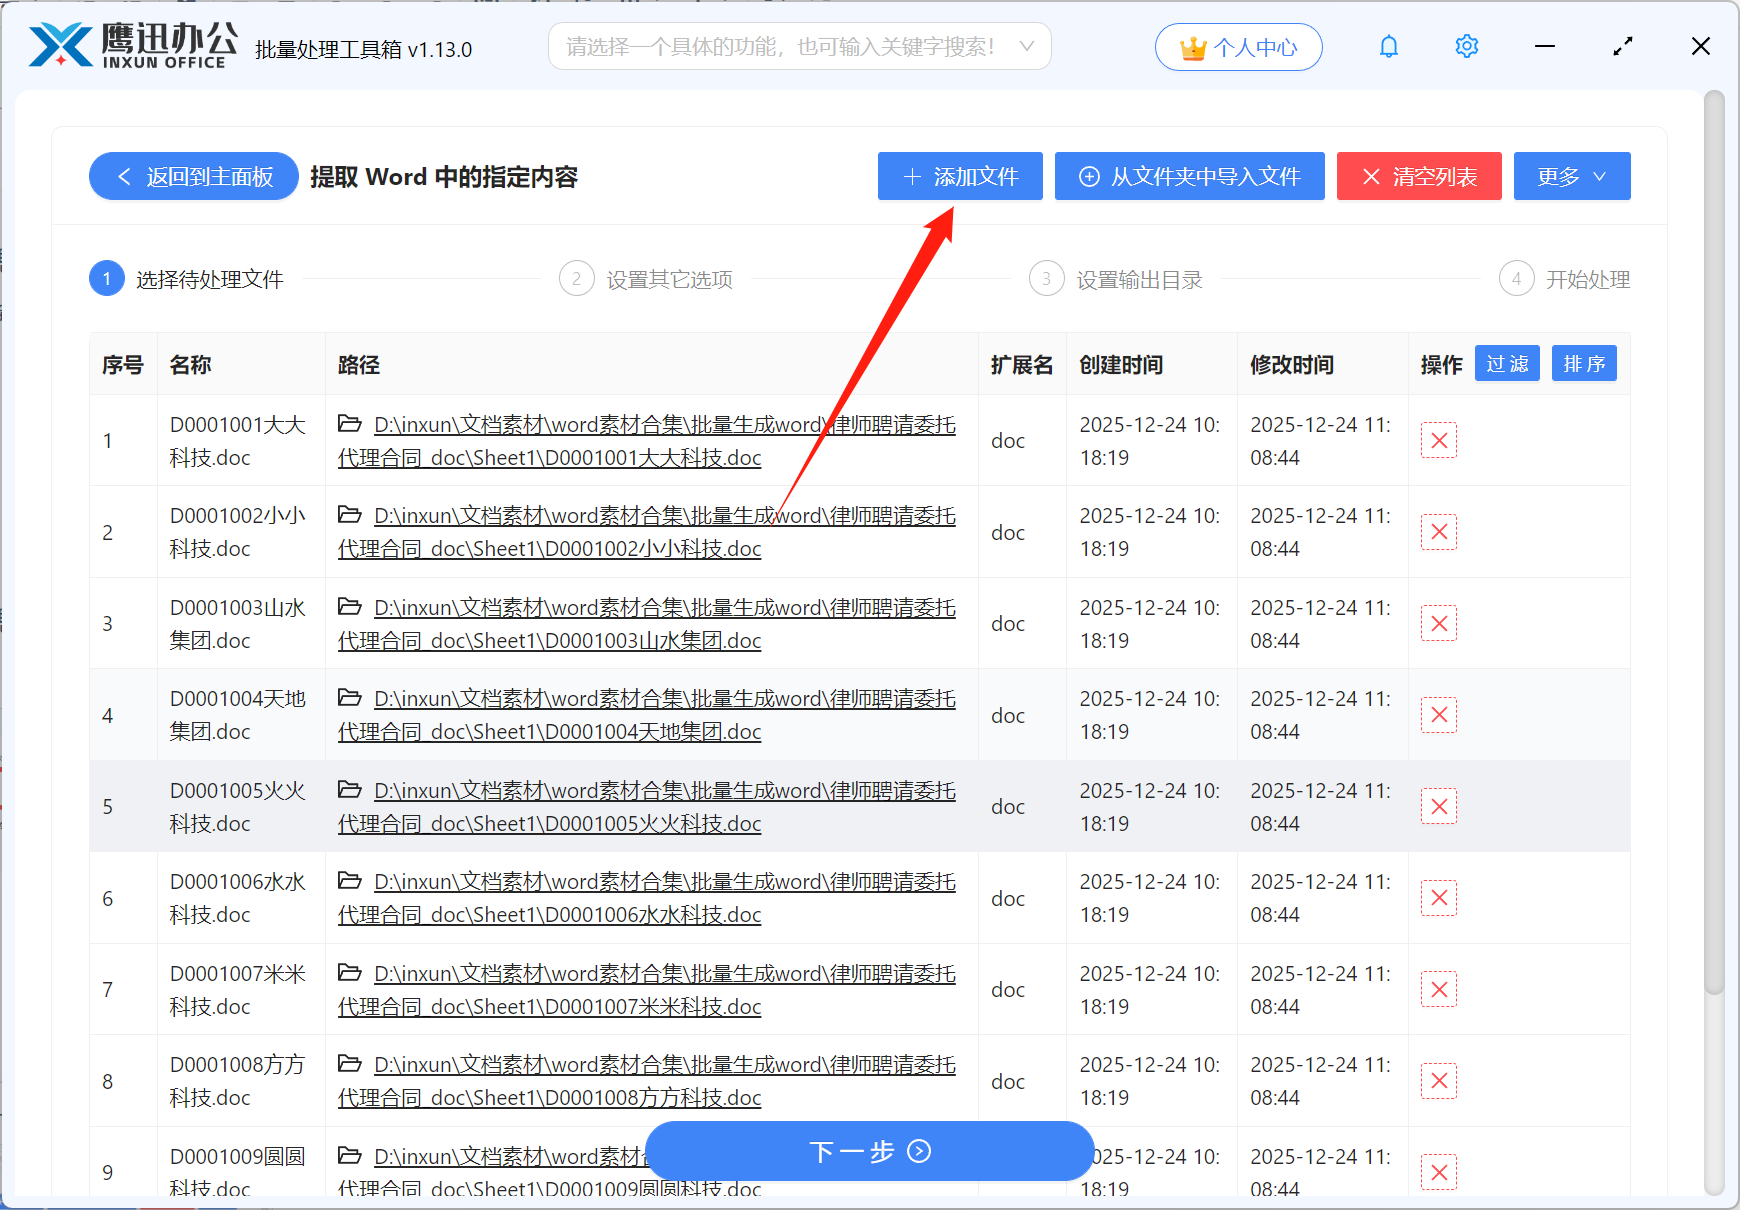This screenshot has width=1740, height=1210.
Task: Click the 下一步 button at the bottom
Action: coord(868,1152)
